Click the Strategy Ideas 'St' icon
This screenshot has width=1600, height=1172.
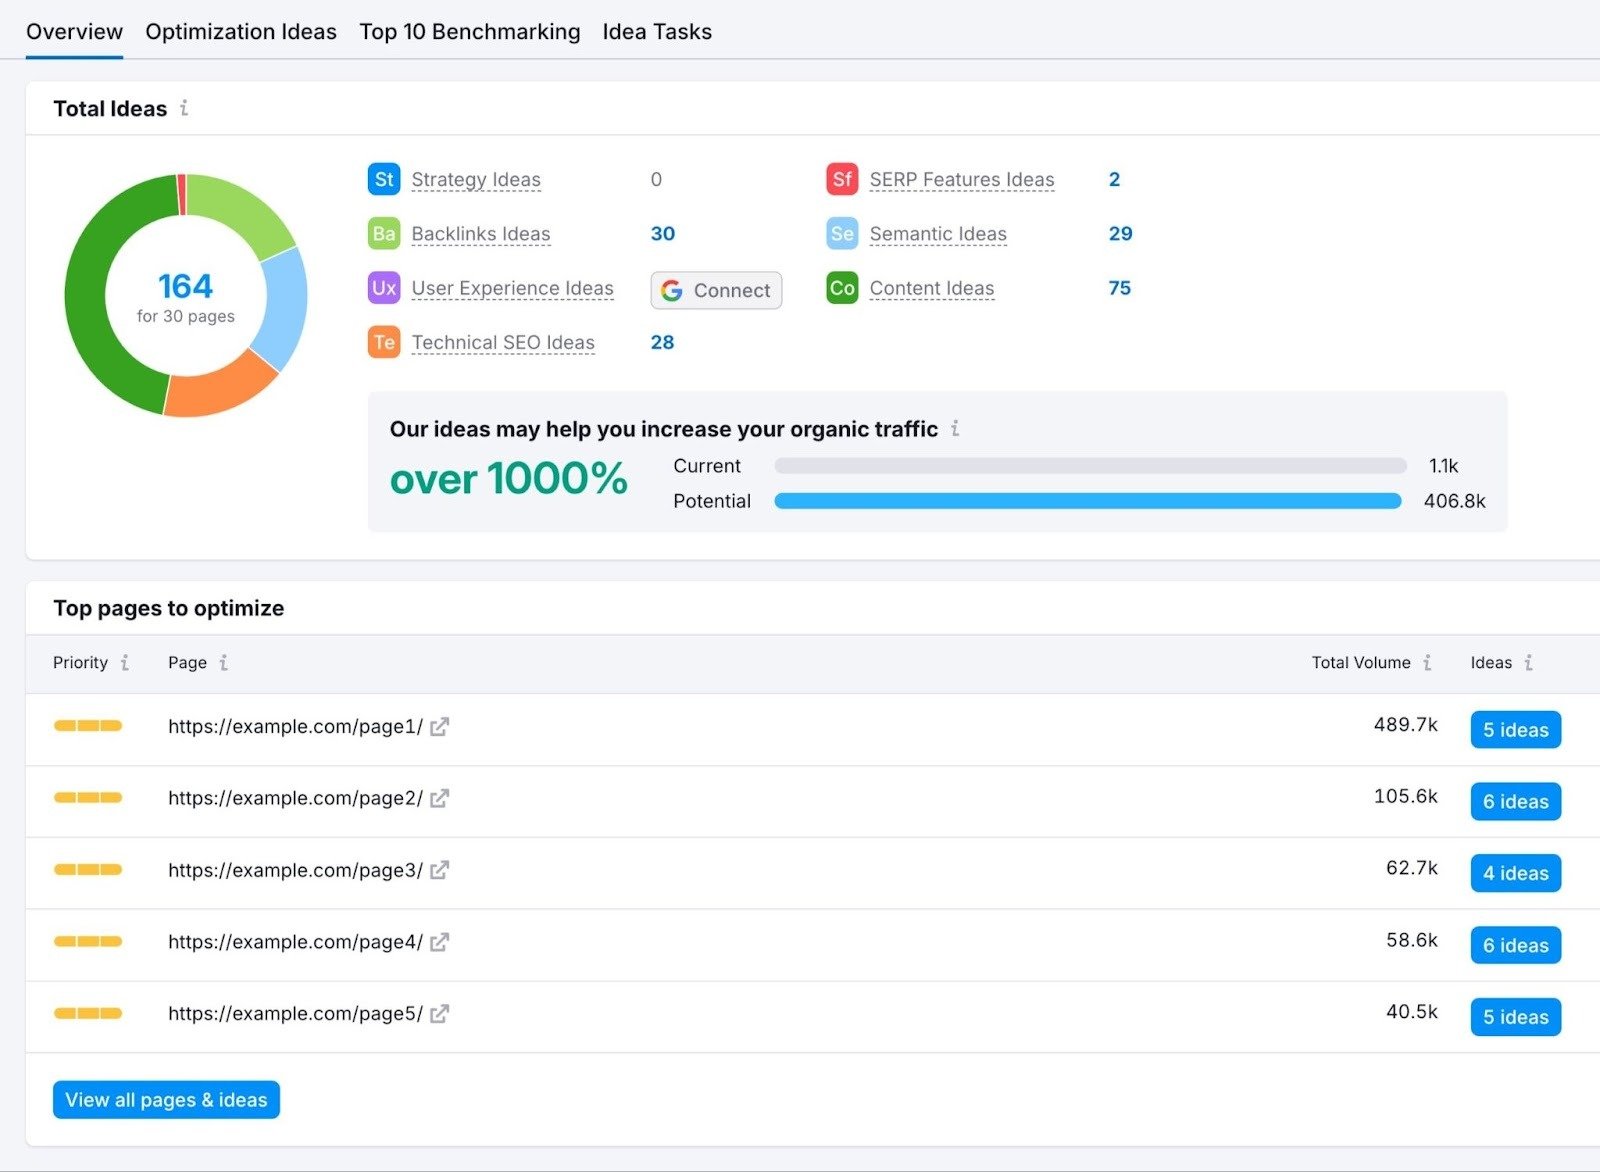click(x=384, y=180)
